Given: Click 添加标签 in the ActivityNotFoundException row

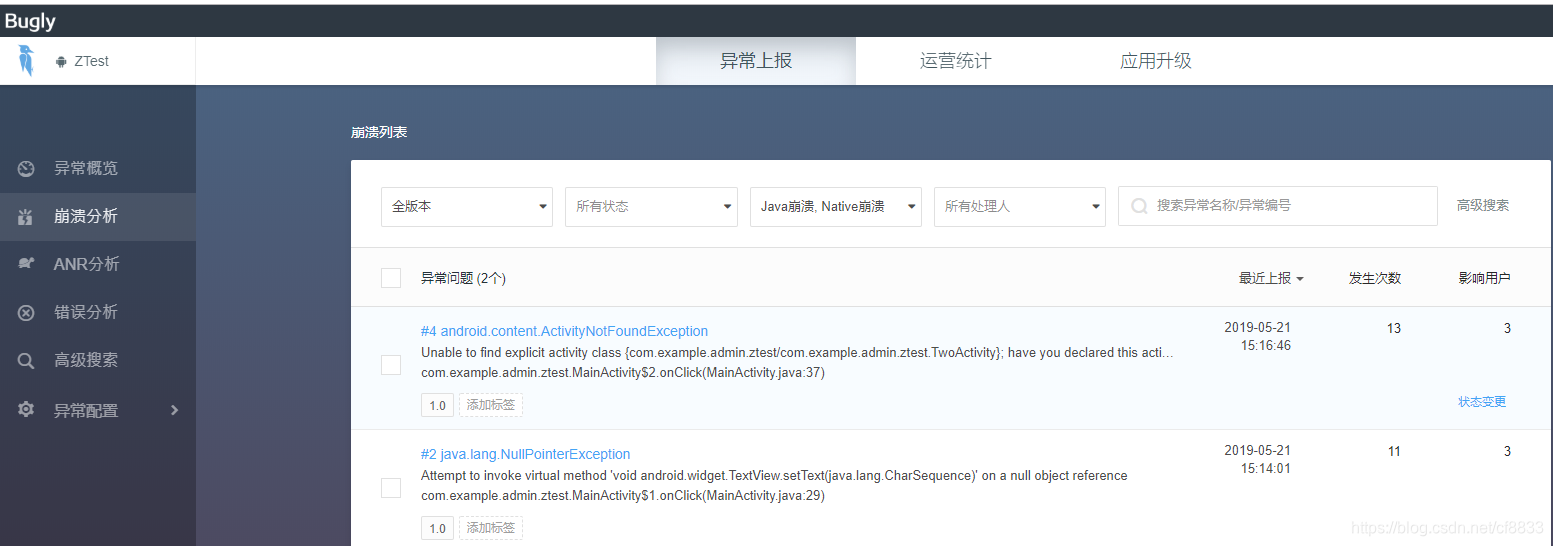Looking at the screenshot, I should [491, 405].
